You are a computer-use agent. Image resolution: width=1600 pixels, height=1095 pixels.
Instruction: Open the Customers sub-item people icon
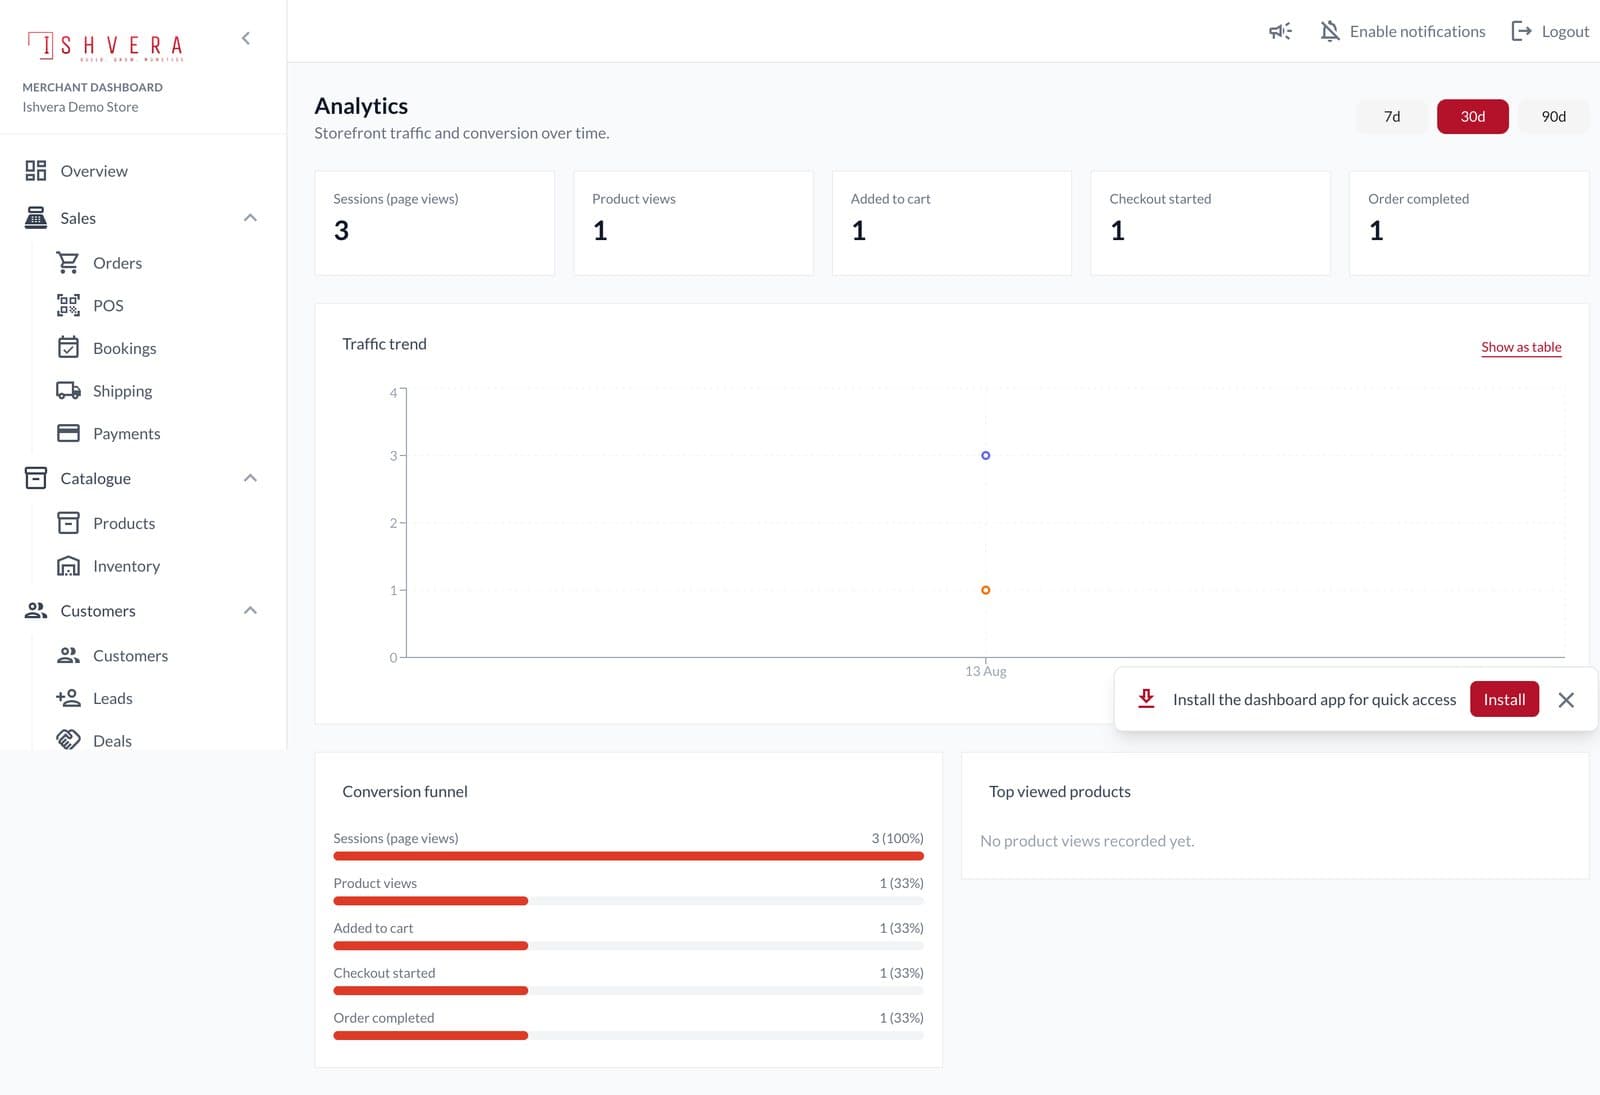(68, 655)
